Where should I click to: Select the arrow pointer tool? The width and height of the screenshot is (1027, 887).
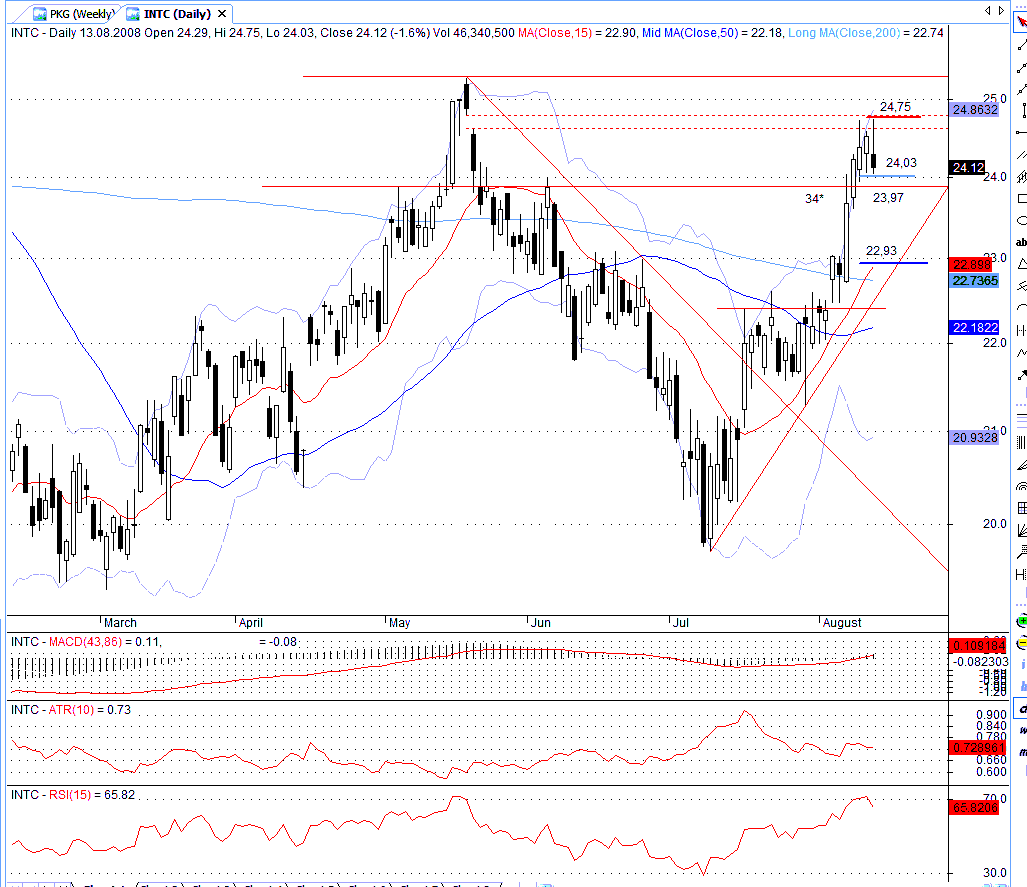point(1022,23)
